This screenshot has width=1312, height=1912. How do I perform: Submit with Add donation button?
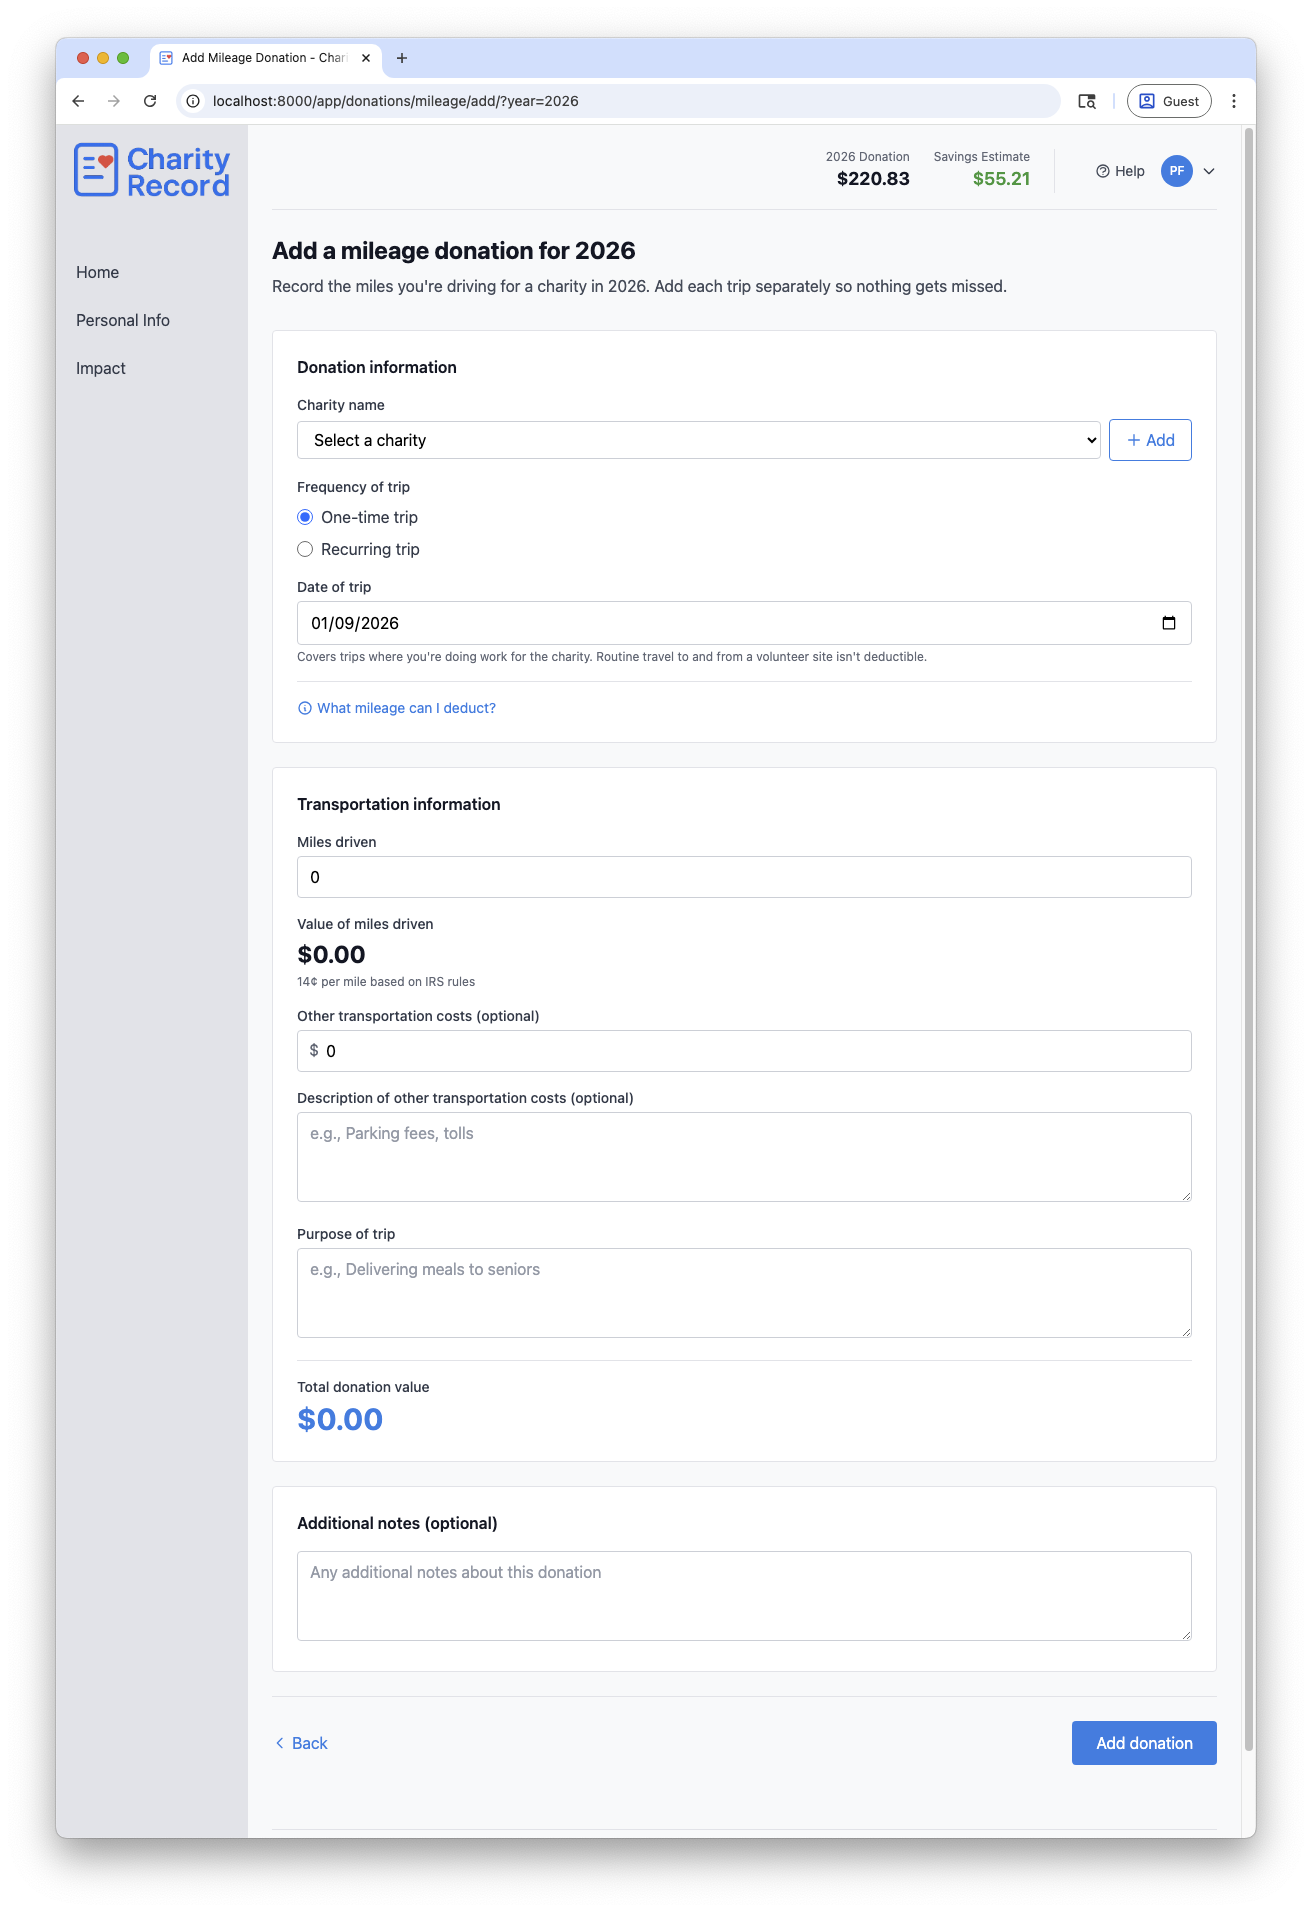click(1144, 1743)
